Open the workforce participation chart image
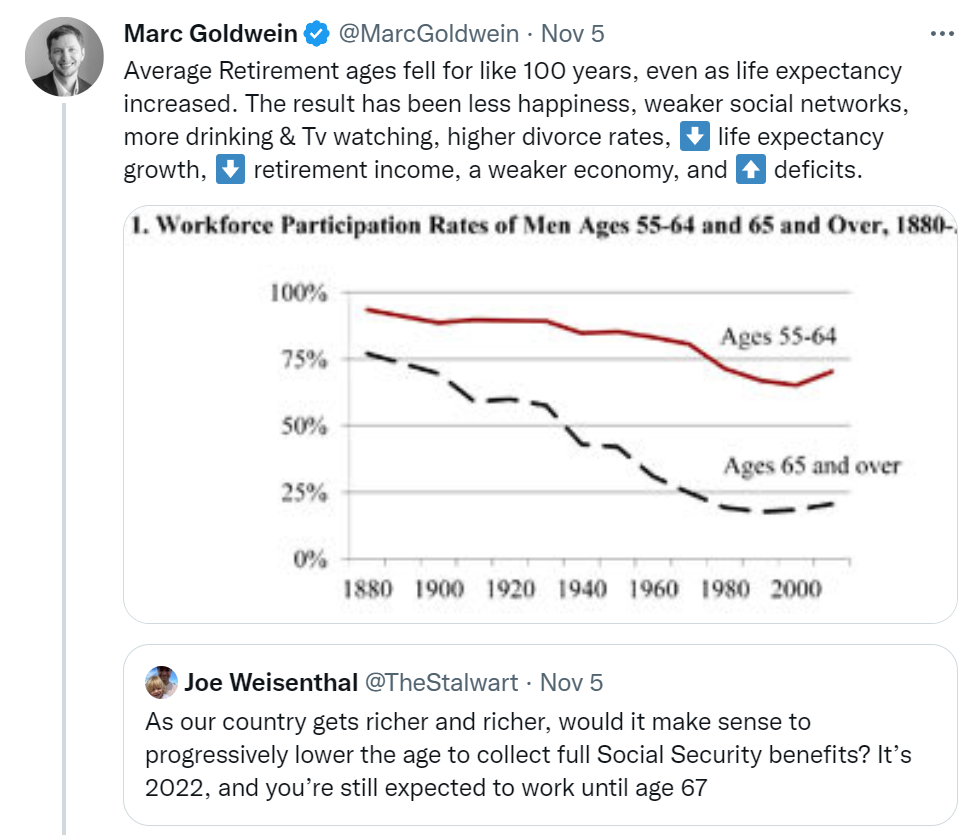975x835 pixels. (540, 420)
